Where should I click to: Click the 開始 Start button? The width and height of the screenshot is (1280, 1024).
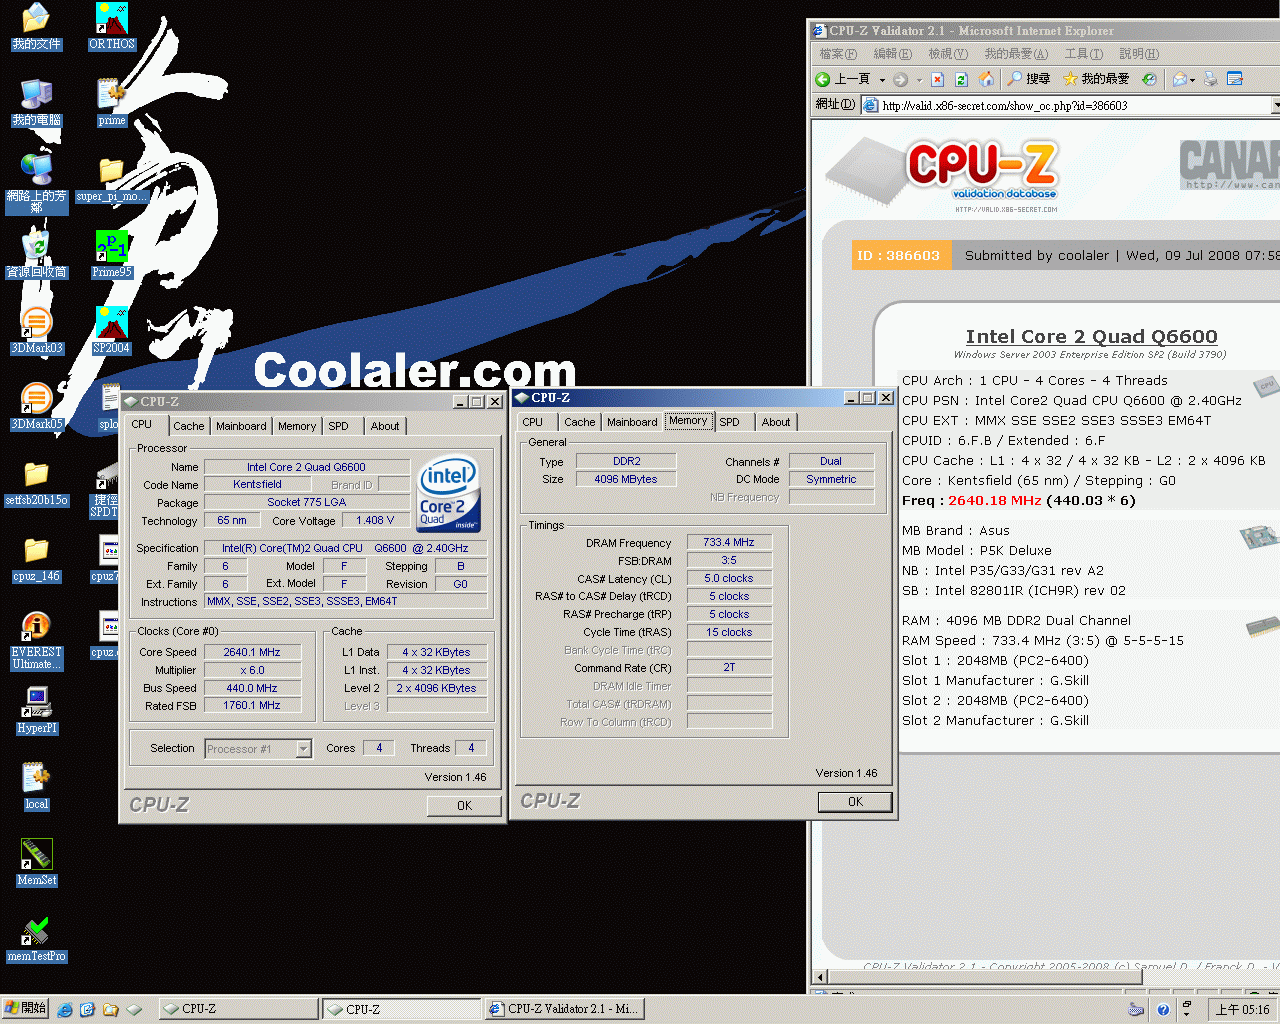(x=25, y=1008)
